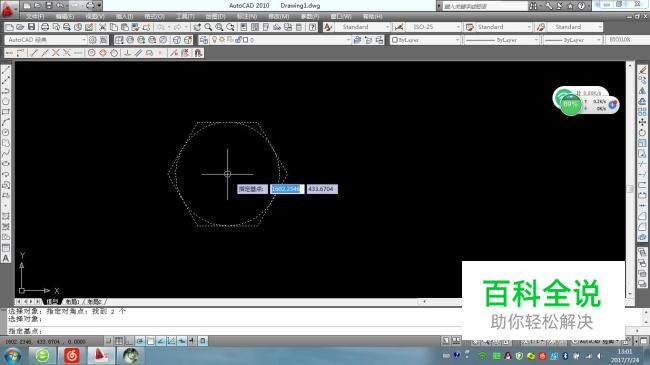
Task: Click the Plot printer icon in Standard toolbar
Action: tap(45, 27)
